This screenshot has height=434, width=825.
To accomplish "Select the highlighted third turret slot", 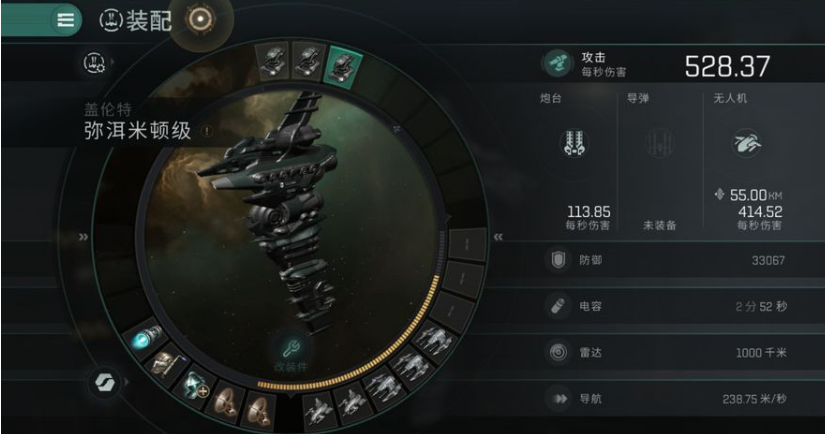I will [x=344, y=68].
